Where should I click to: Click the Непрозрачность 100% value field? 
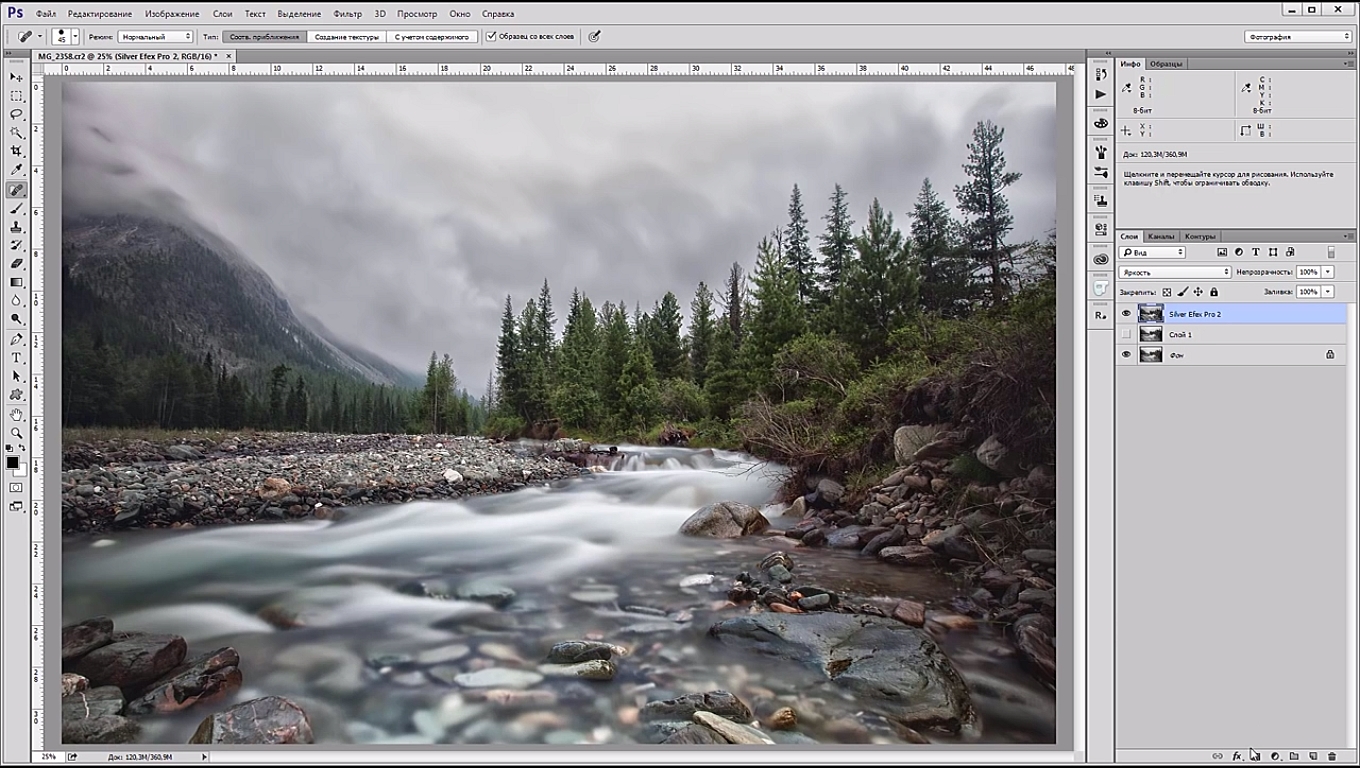coord(1308,272)
